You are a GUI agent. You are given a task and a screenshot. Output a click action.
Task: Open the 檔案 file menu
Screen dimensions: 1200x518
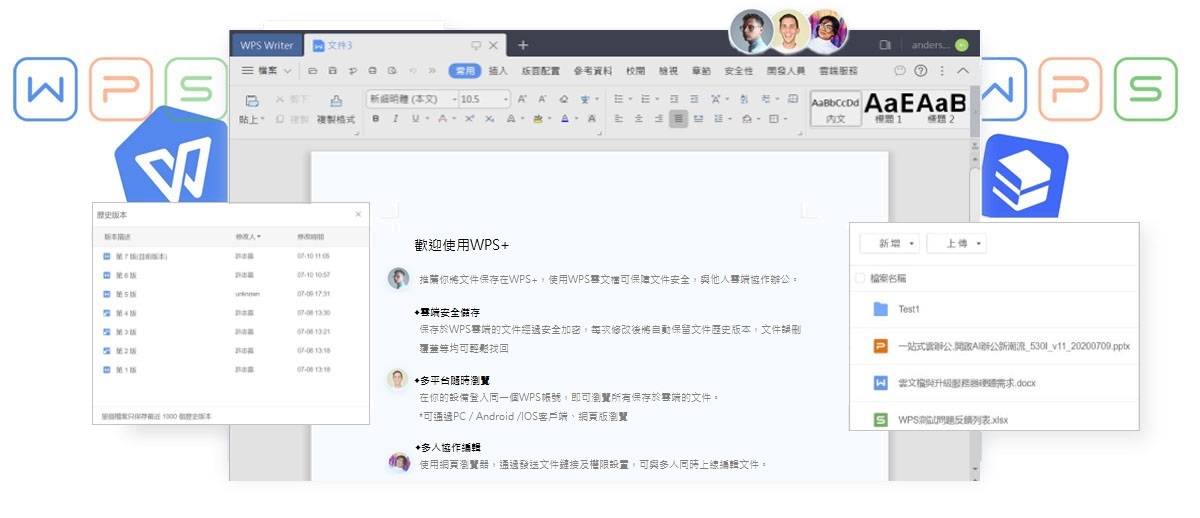click(266, 71)
